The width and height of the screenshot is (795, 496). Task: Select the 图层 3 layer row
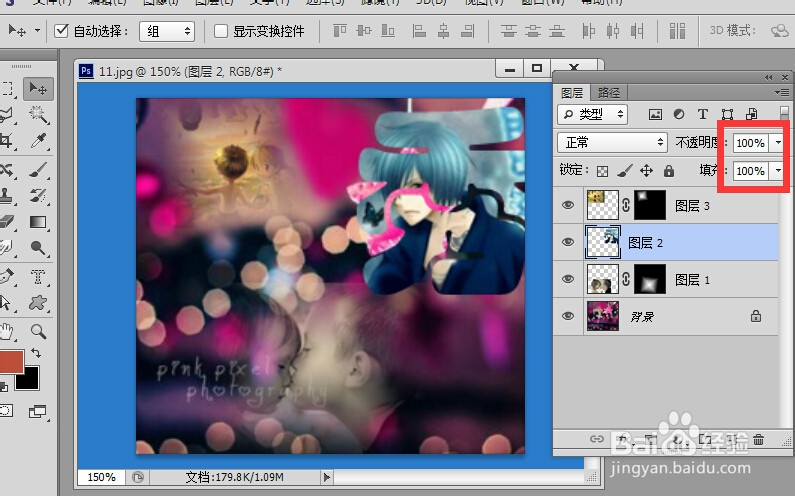click(x=665, y=205)
